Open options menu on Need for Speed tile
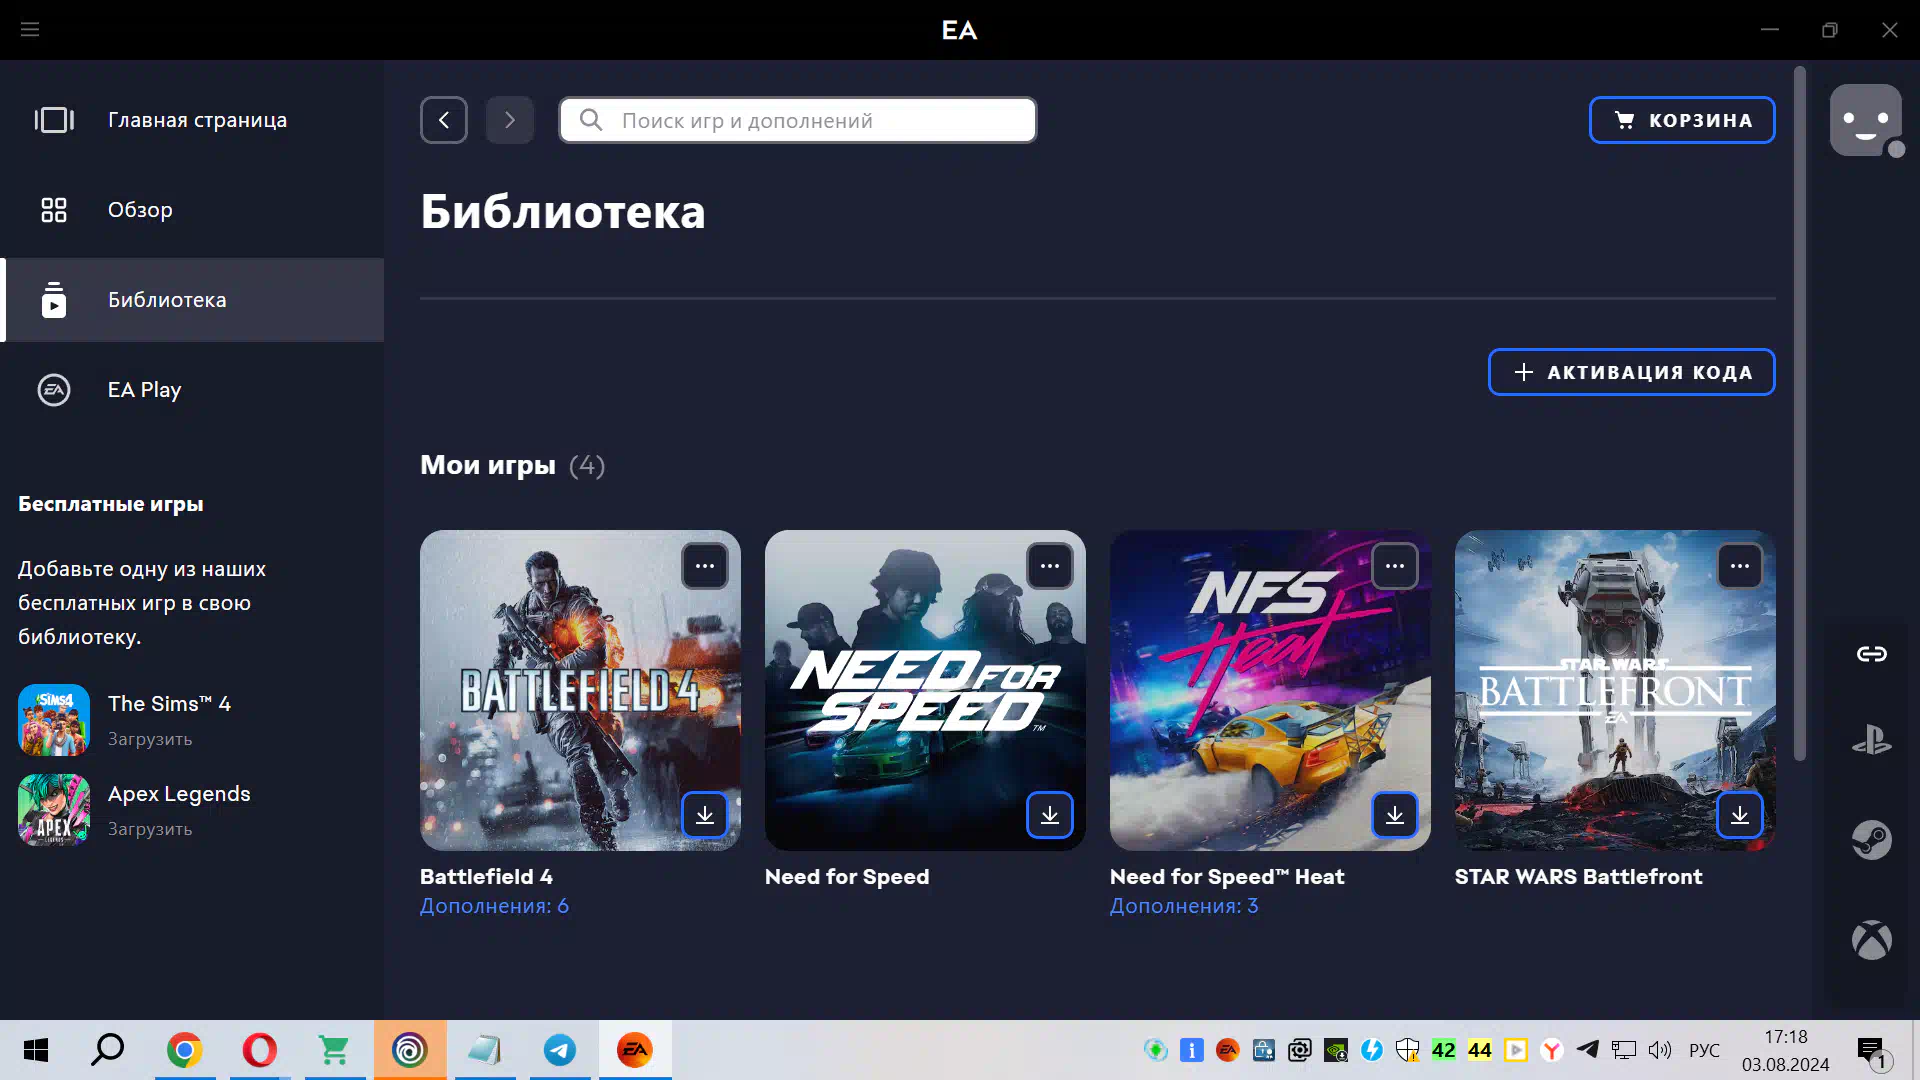Screen dimensions: 1920x1080 (x=1049, y=566)
